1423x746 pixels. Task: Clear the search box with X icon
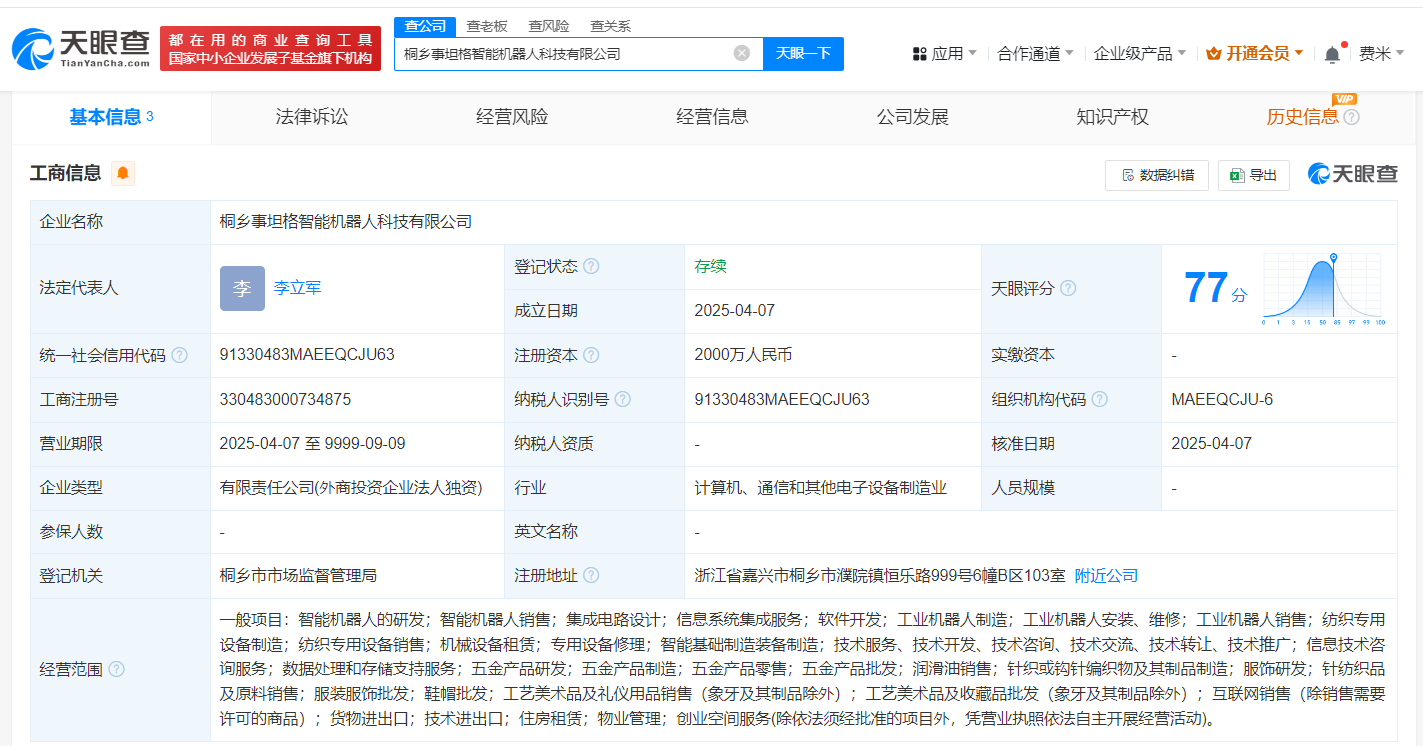741,53
